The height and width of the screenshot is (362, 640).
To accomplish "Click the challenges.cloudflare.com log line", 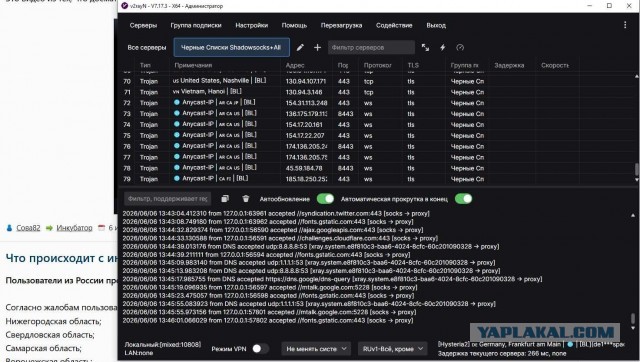I will pyautogui.click(x=280, y=238).
